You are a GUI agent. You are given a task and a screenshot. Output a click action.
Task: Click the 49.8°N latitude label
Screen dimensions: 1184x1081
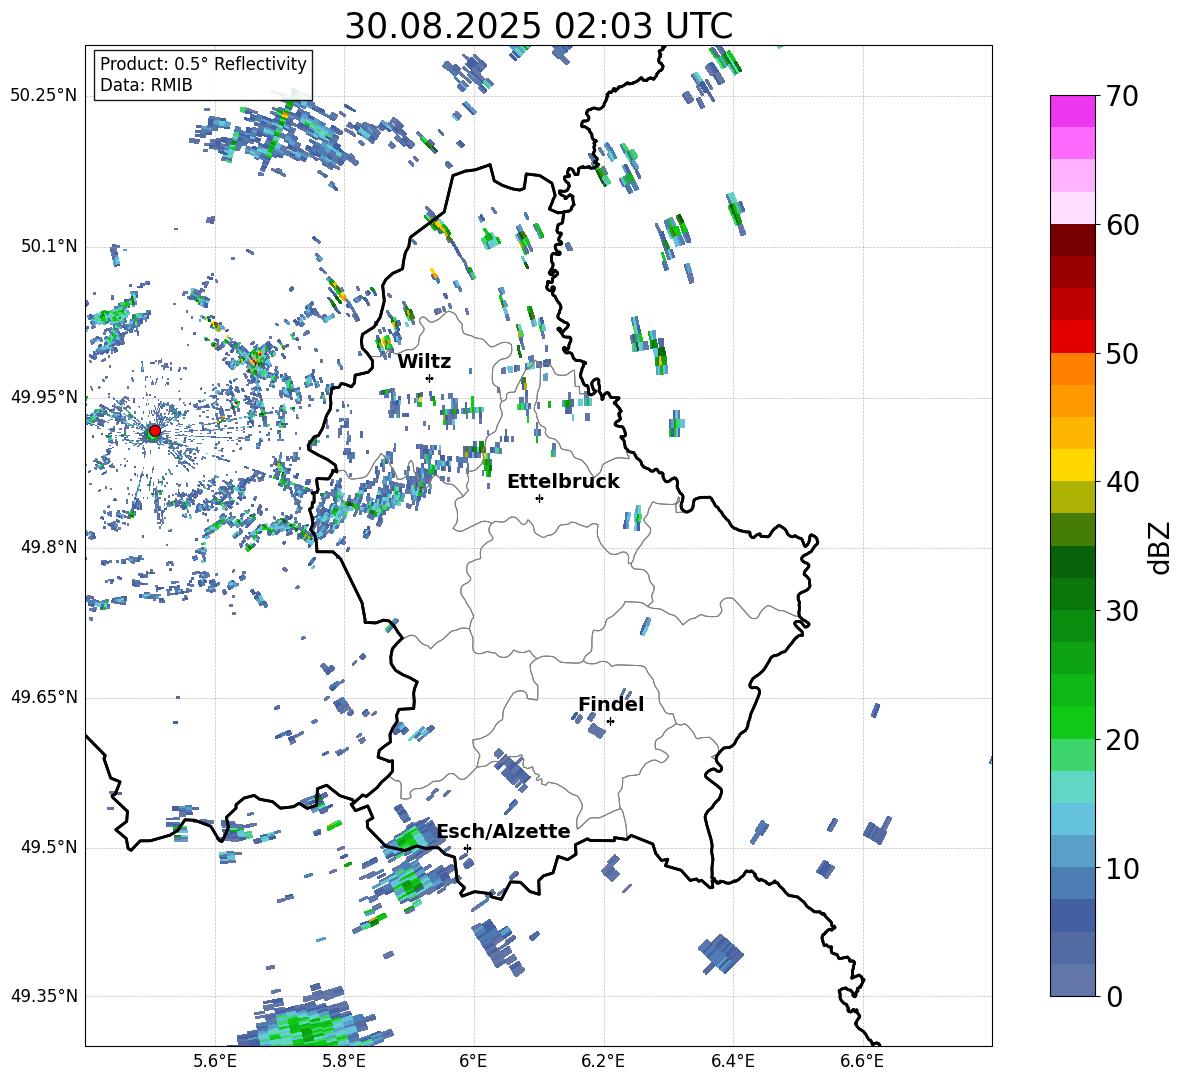[x=48, y=547]
